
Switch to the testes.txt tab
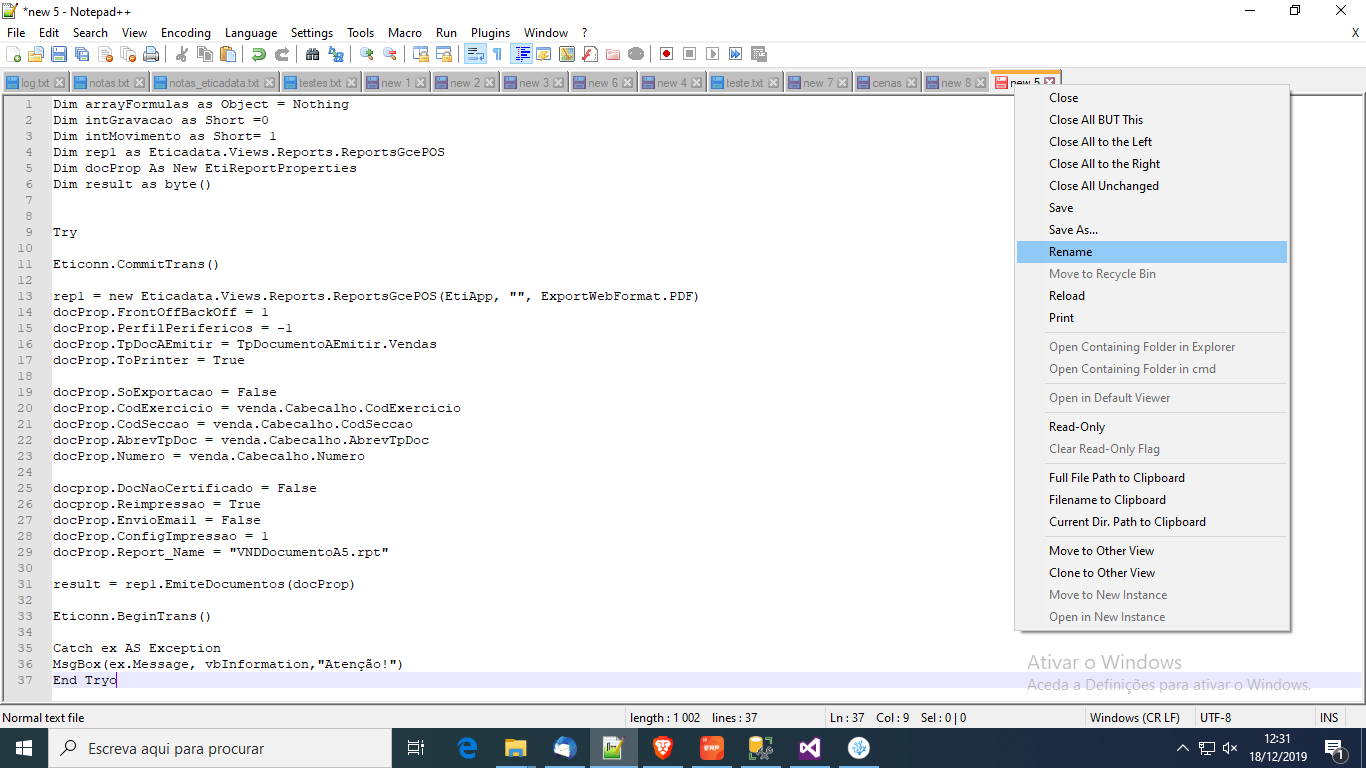click(x=320, y=83)
